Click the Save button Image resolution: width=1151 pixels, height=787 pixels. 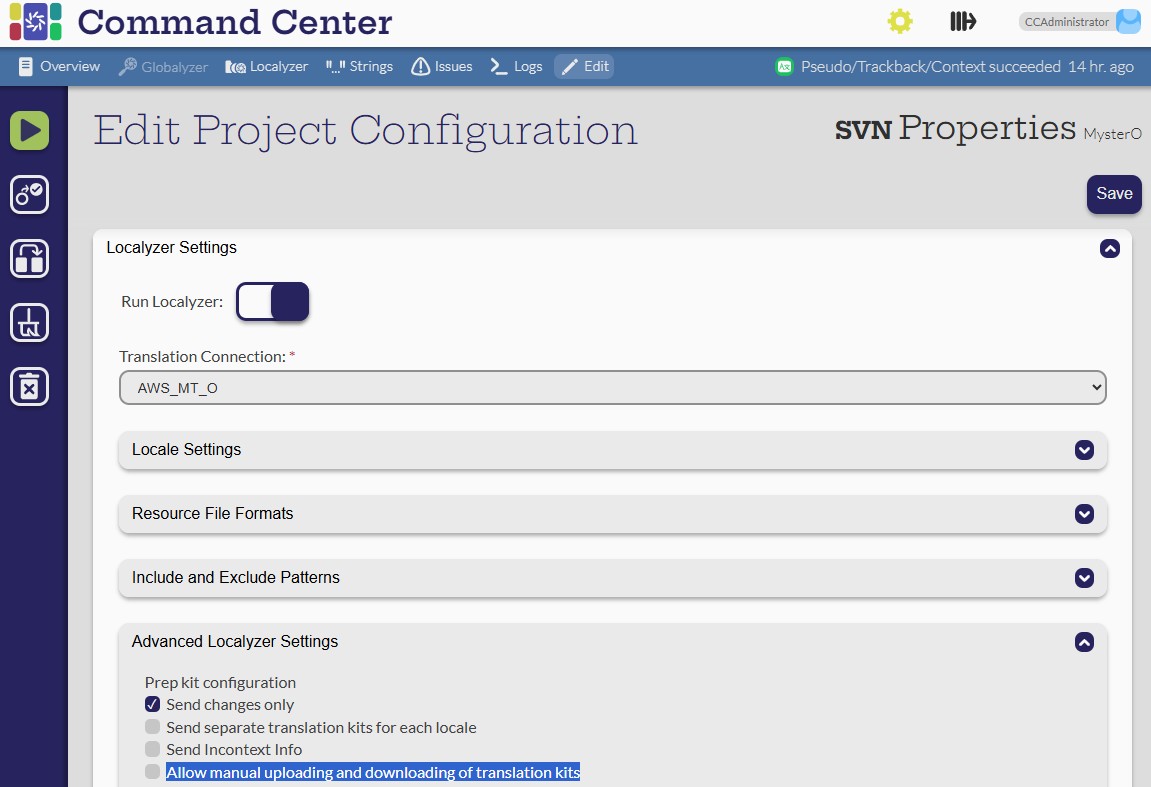[1114, 194]
